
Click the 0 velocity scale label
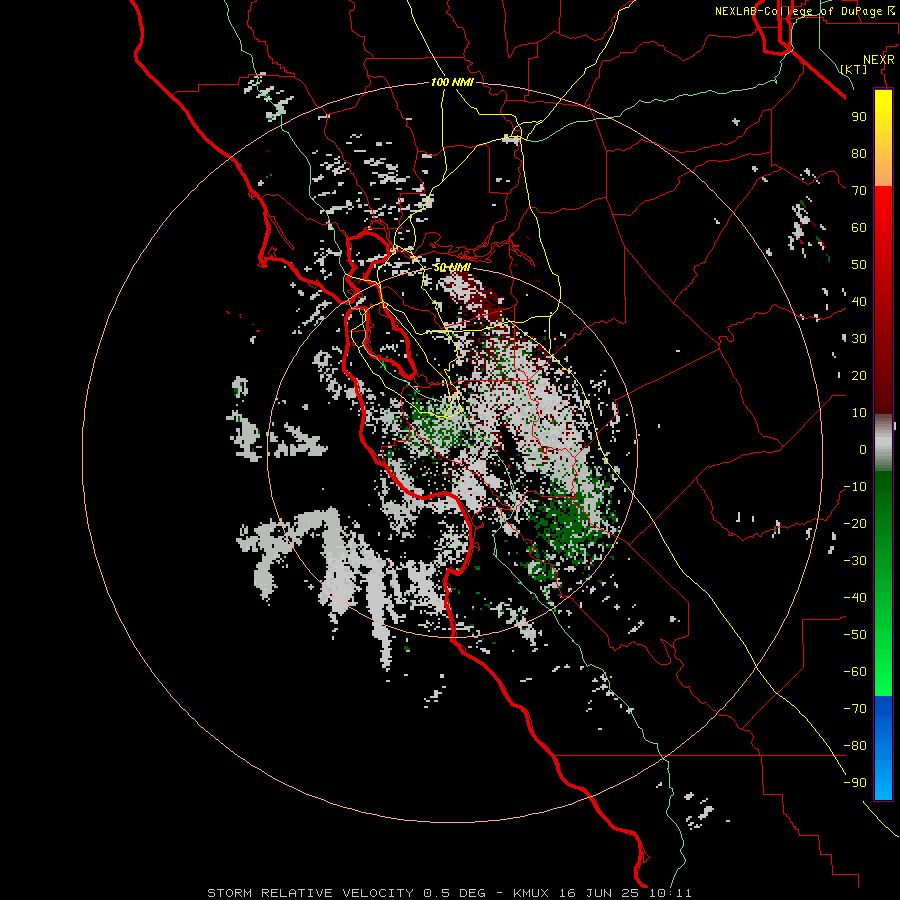pos(863,449)
